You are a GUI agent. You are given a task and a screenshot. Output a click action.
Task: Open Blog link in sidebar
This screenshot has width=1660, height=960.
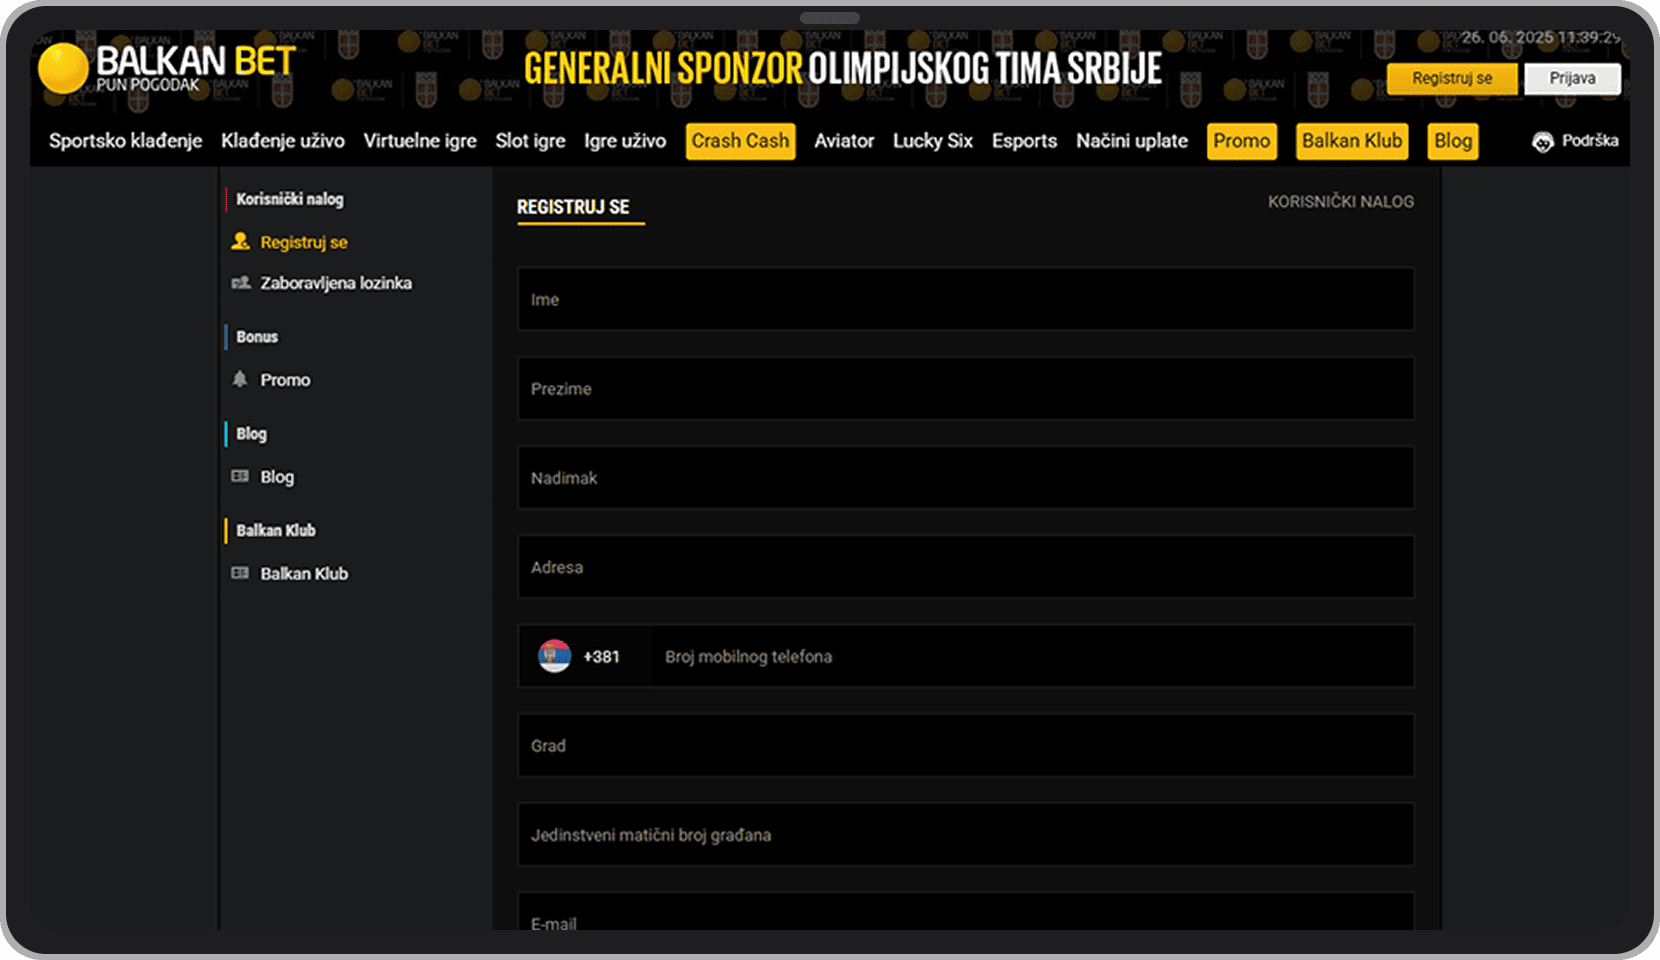(277, 477)
